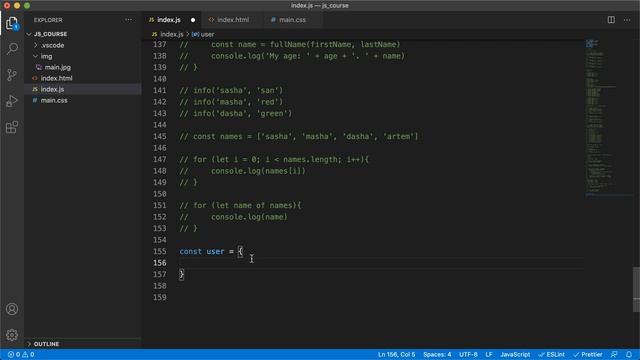Viewport: 640px width, 360px height.
Task: Click comment line info('dasha', 'green')
Action: (x=236, y=113)
